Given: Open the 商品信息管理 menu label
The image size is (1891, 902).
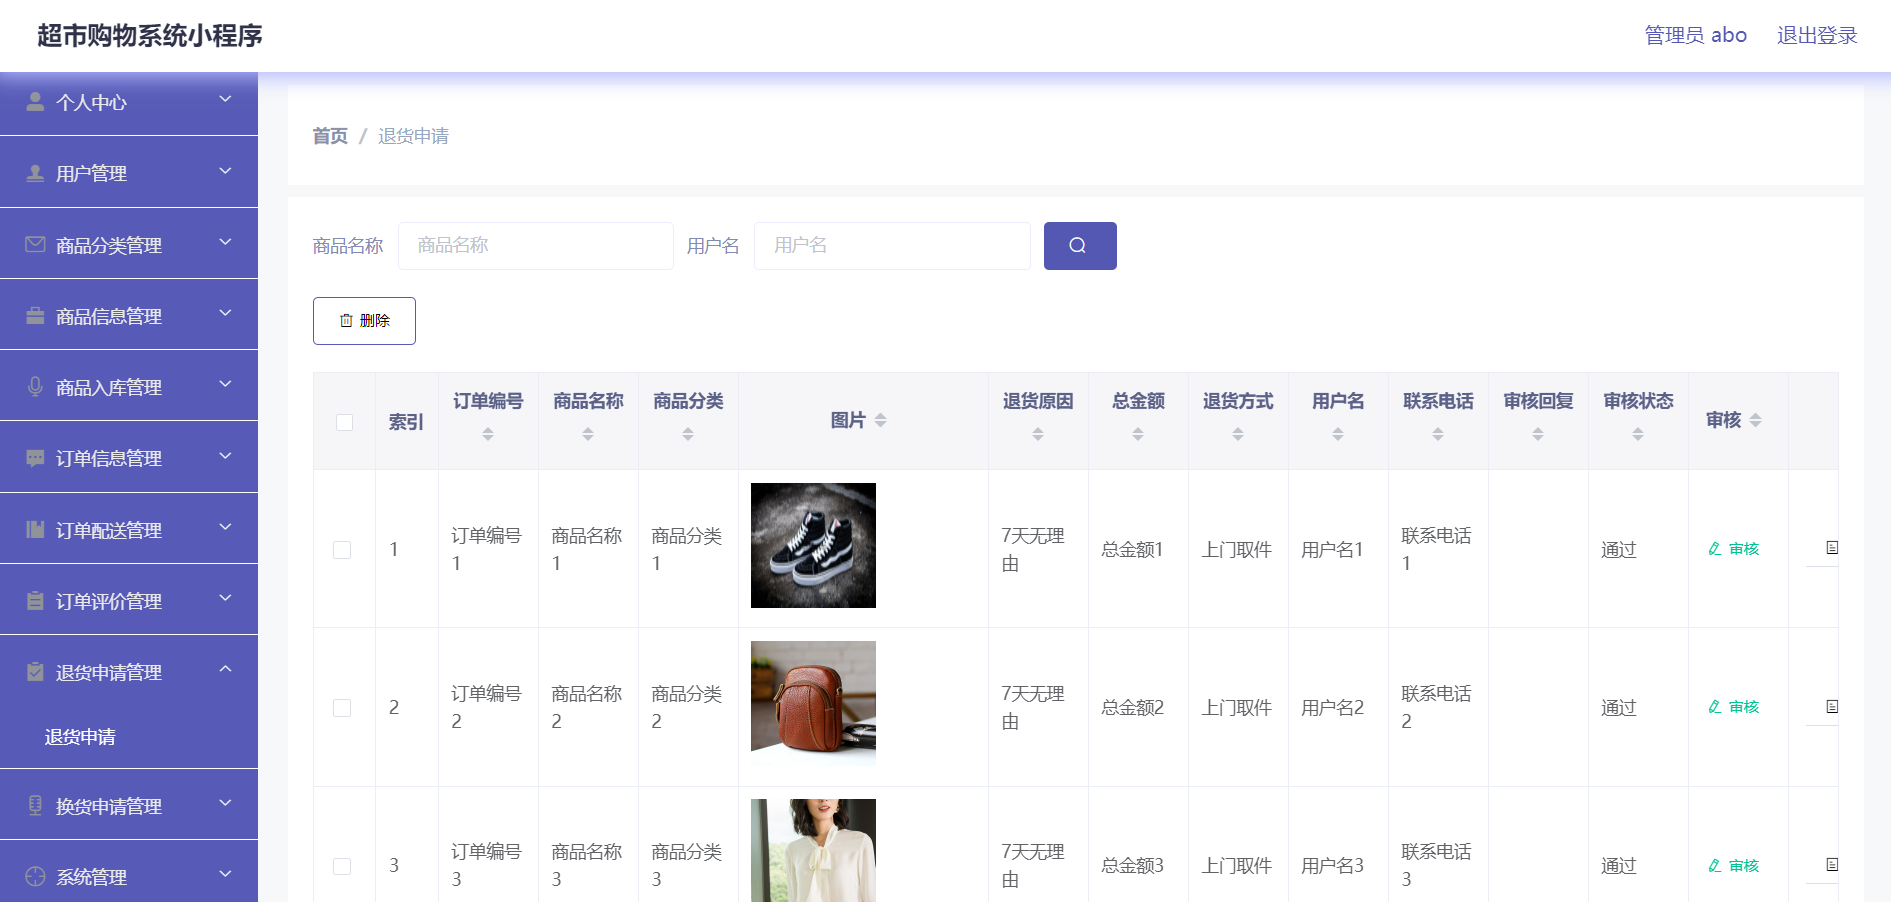Looking at the screenshot, I should click(109, 317).
